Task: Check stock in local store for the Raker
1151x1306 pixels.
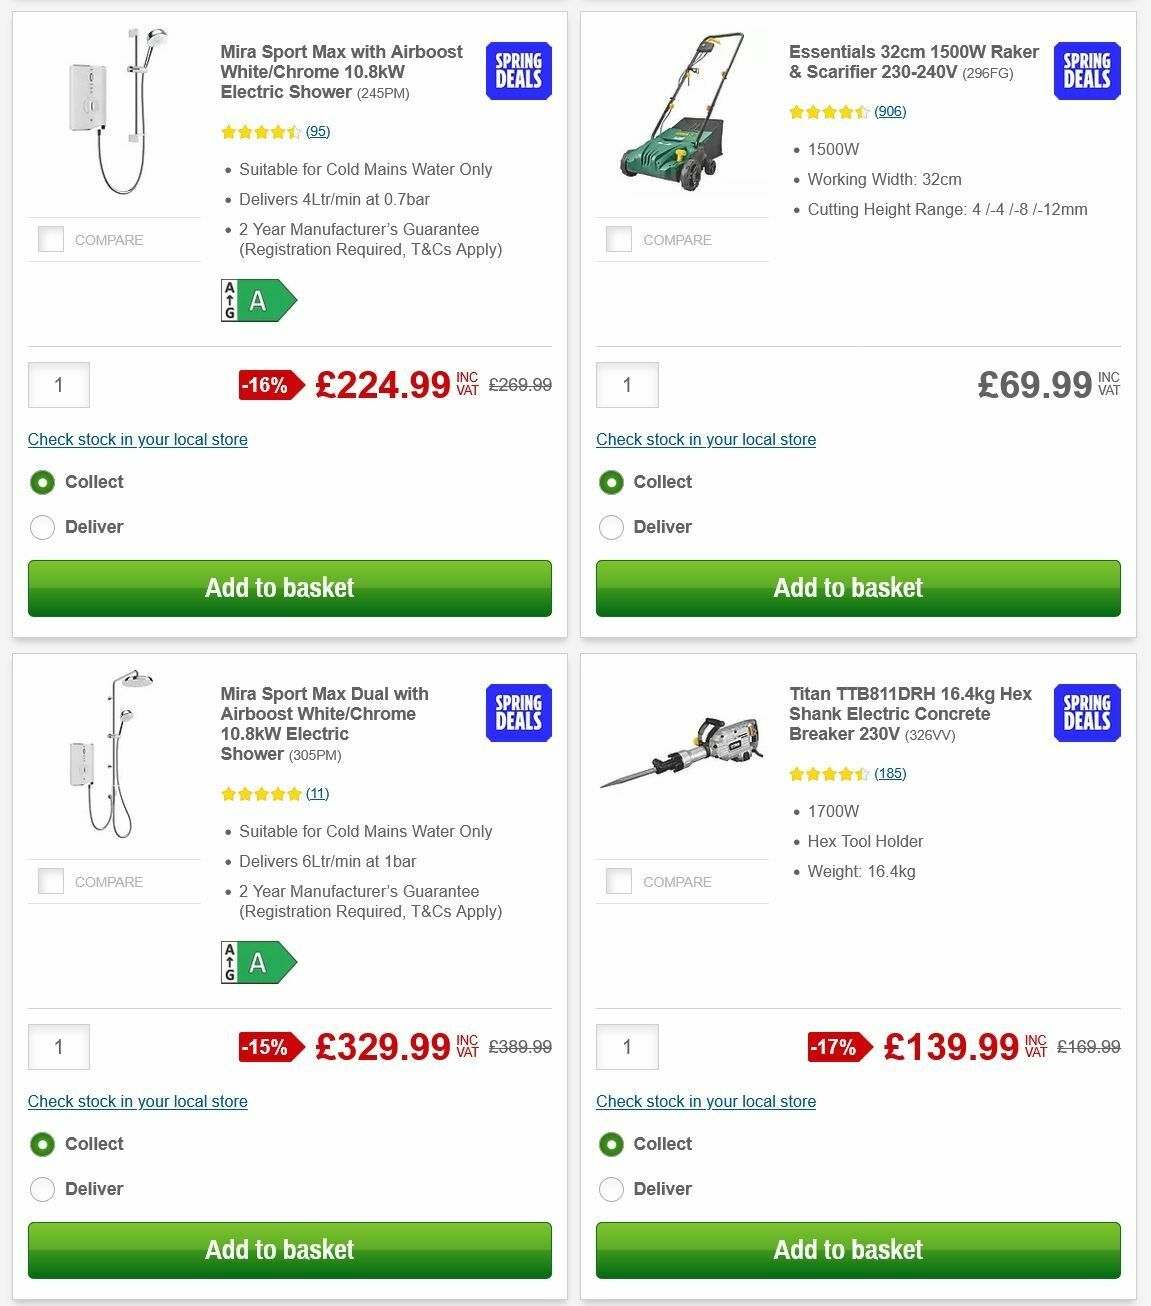Action: click(x=706, y=440)
